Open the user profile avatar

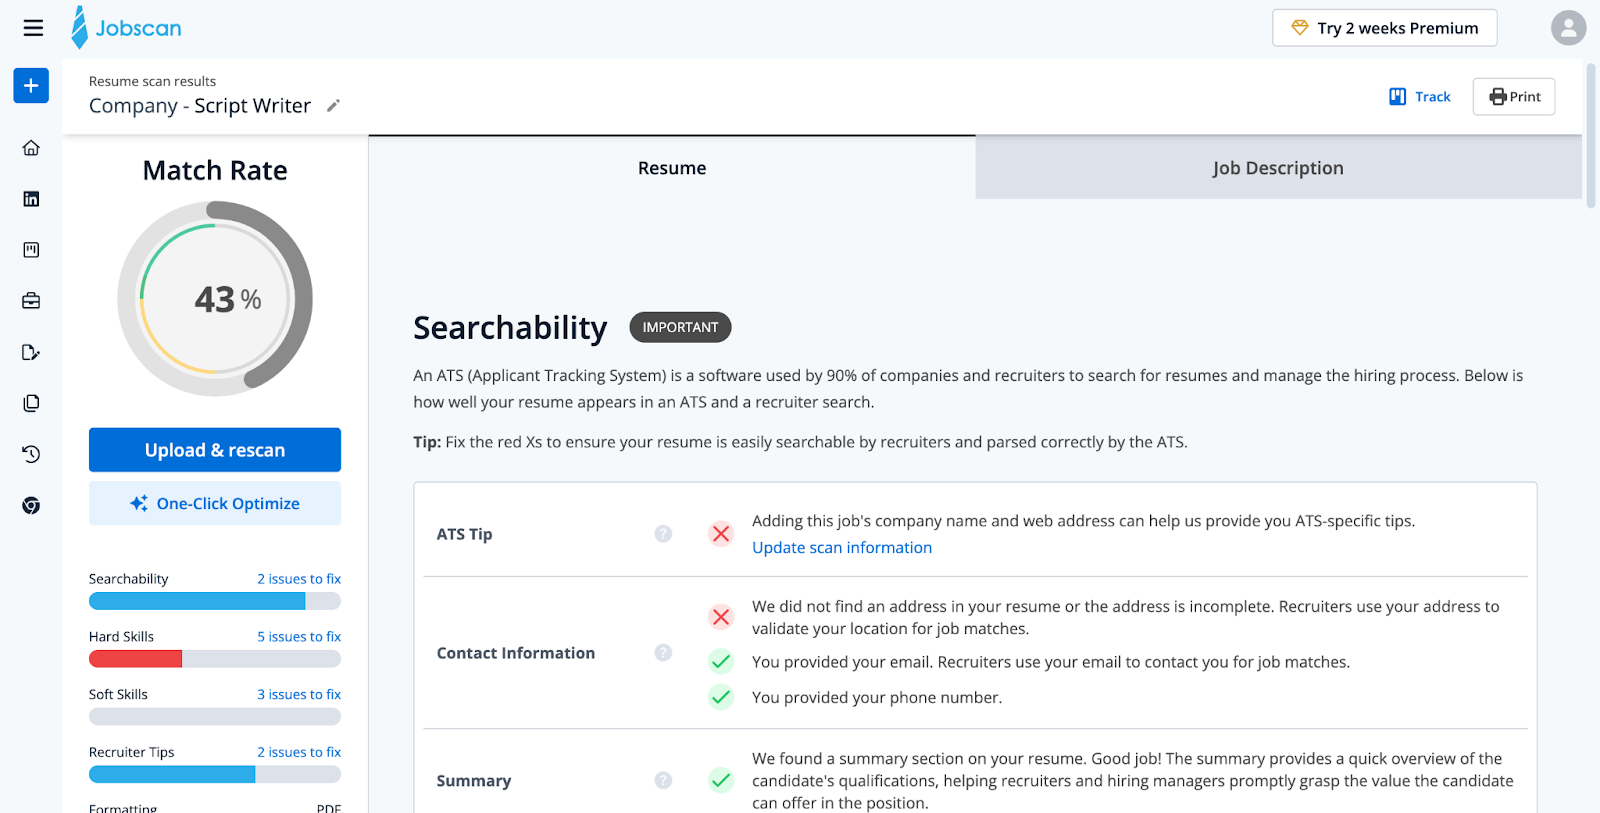tap(1568, 28)
